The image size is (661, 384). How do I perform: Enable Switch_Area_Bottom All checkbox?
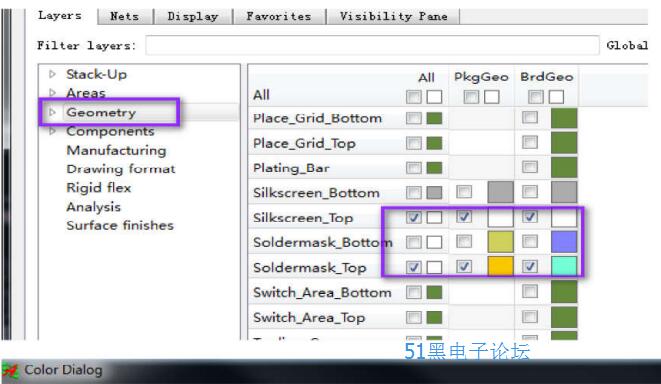(x=414, y=292)
